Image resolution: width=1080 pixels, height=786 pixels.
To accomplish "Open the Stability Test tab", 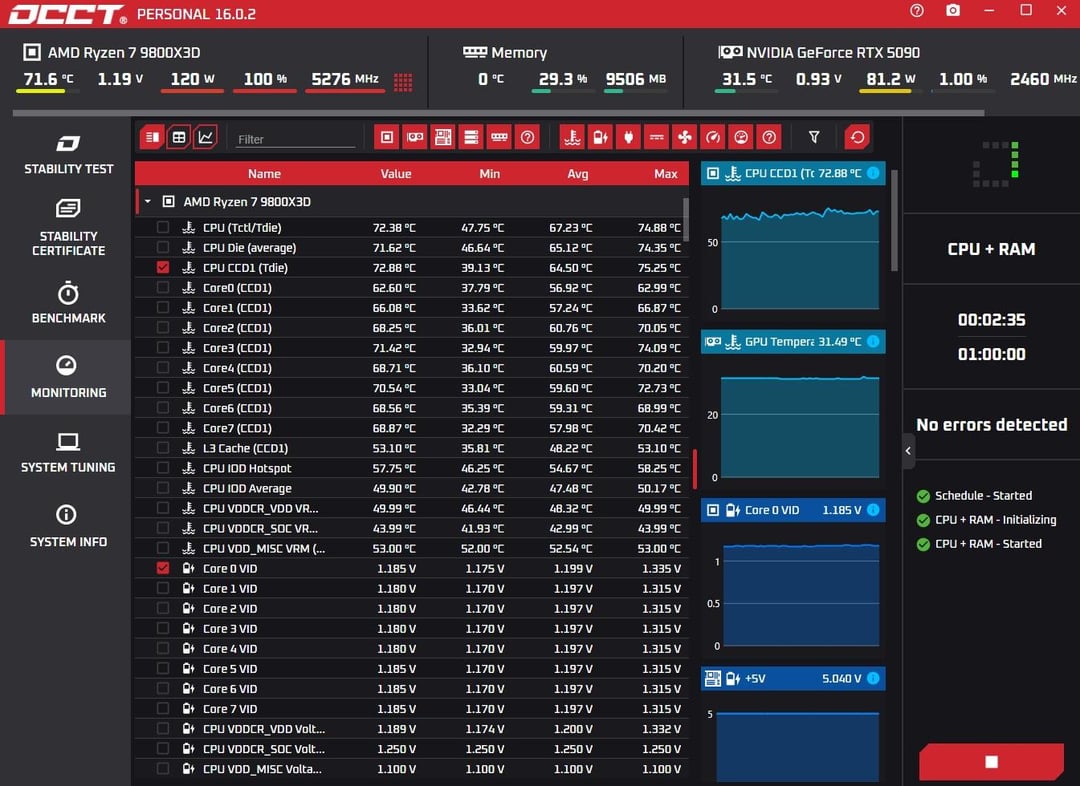I will [68, 154].
